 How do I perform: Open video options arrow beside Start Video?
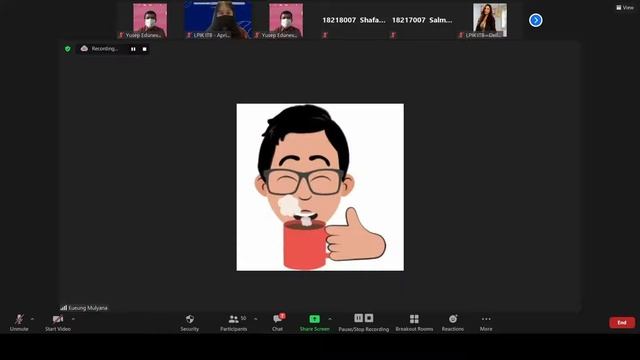pos(73,319)
